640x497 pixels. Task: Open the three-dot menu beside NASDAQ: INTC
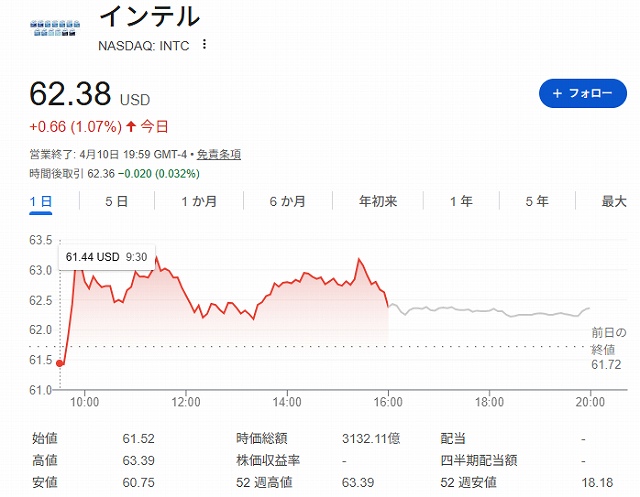204,44
